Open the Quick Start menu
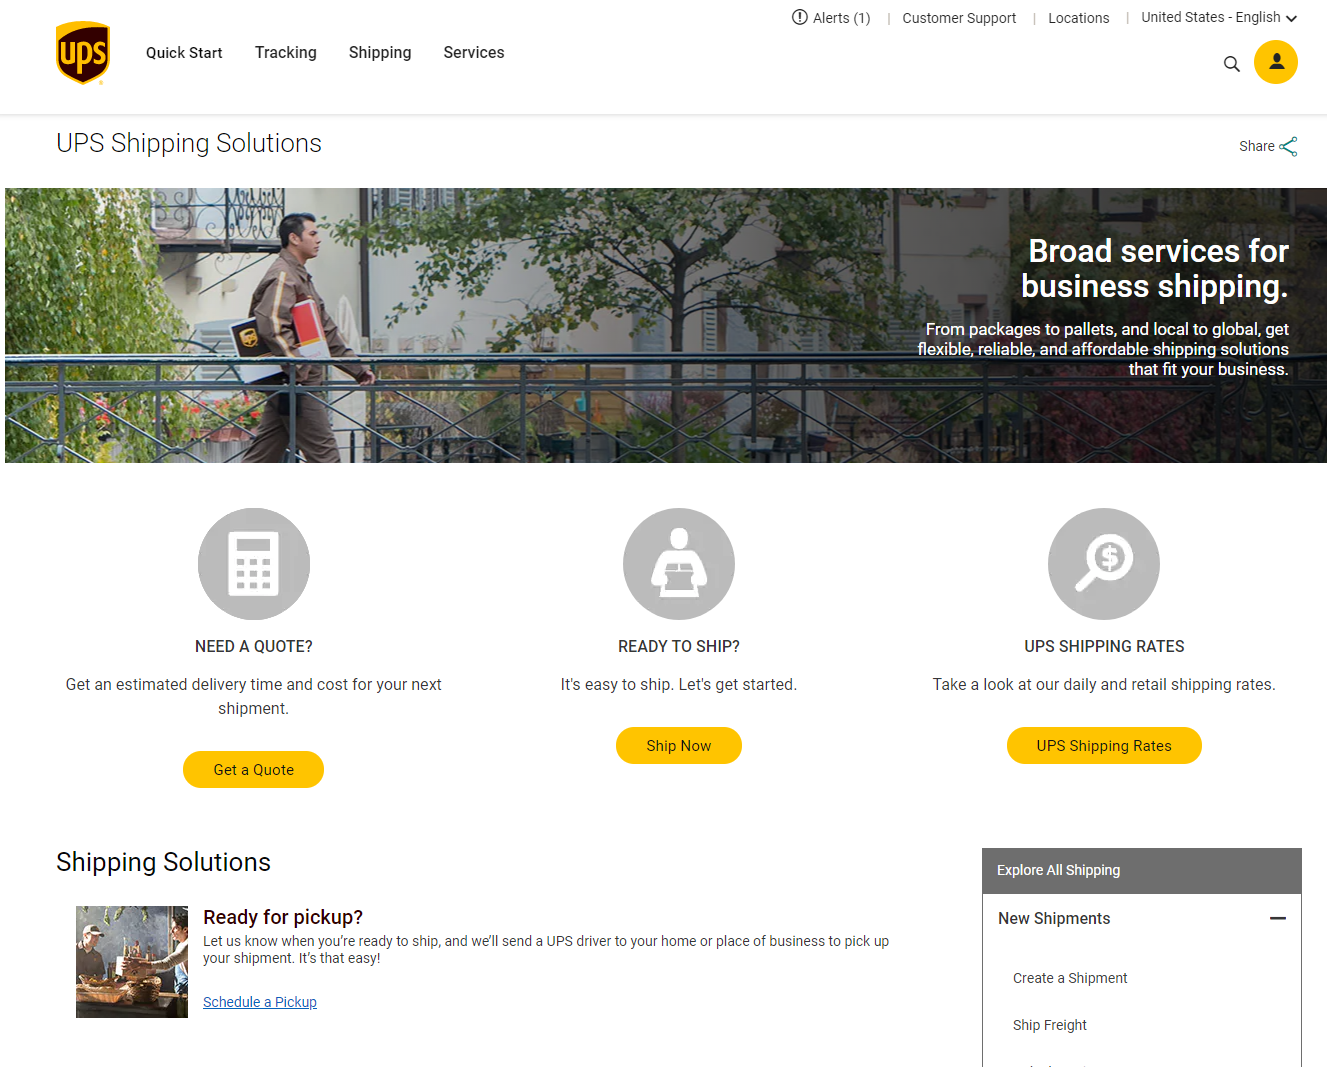This screenshot has width=1327, height=1067. click(184, 53)
